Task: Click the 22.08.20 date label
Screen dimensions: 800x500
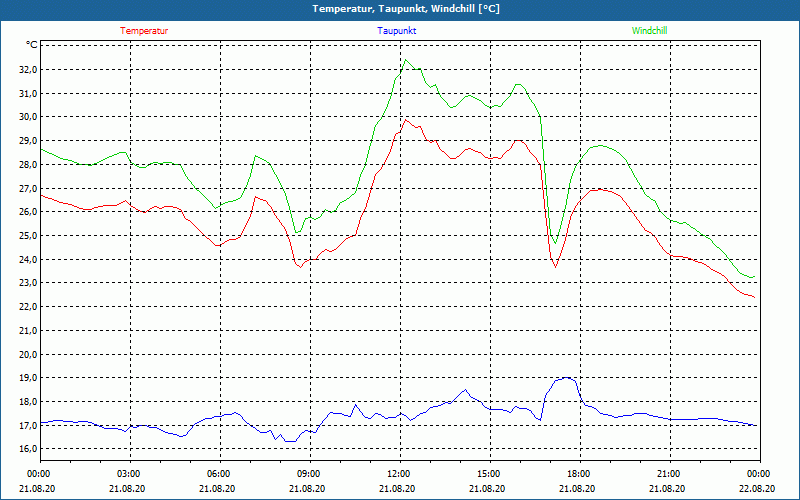Action: click(x=757, y=488)
